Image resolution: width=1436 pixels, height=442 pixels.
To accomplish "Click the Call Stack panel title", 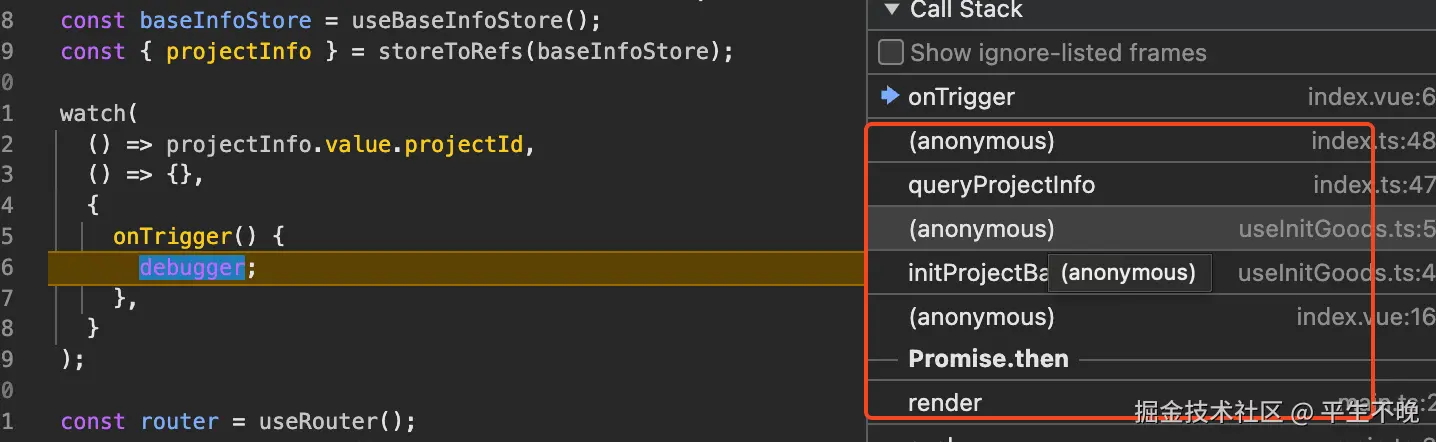I will [965, 10].
